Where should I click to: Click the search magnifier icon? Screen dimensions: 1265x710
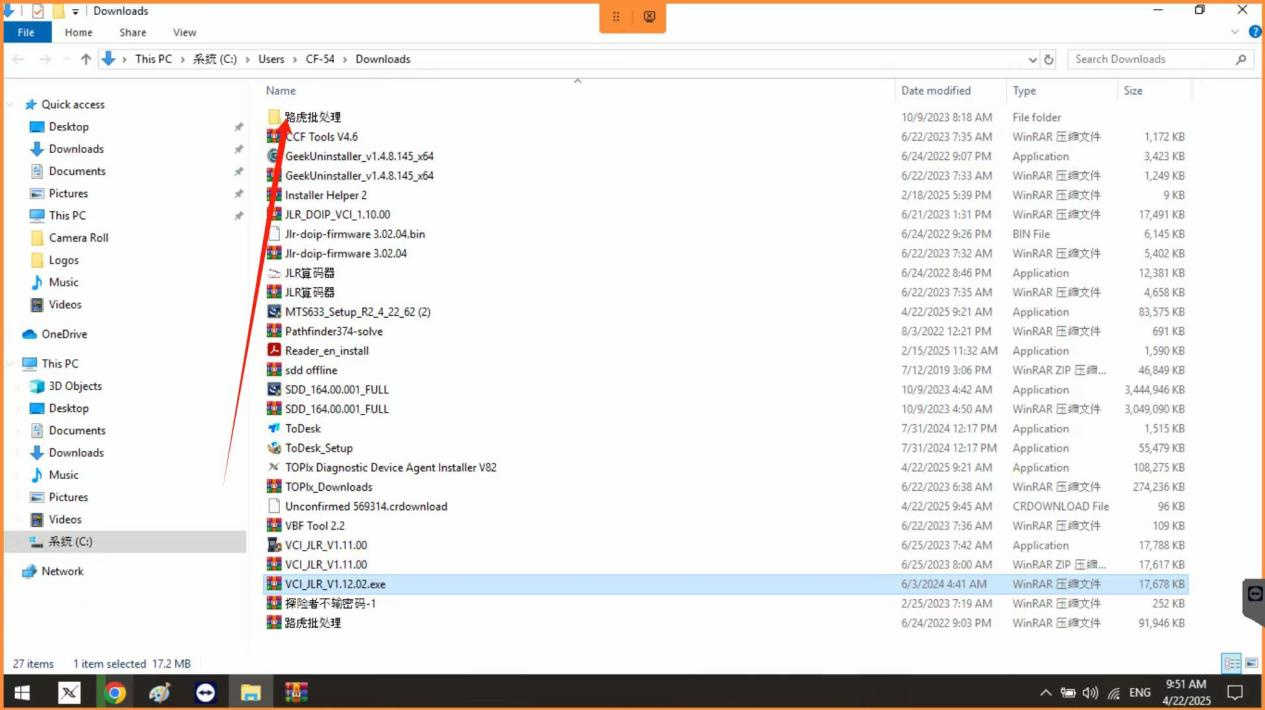(x=1242, y=59)
